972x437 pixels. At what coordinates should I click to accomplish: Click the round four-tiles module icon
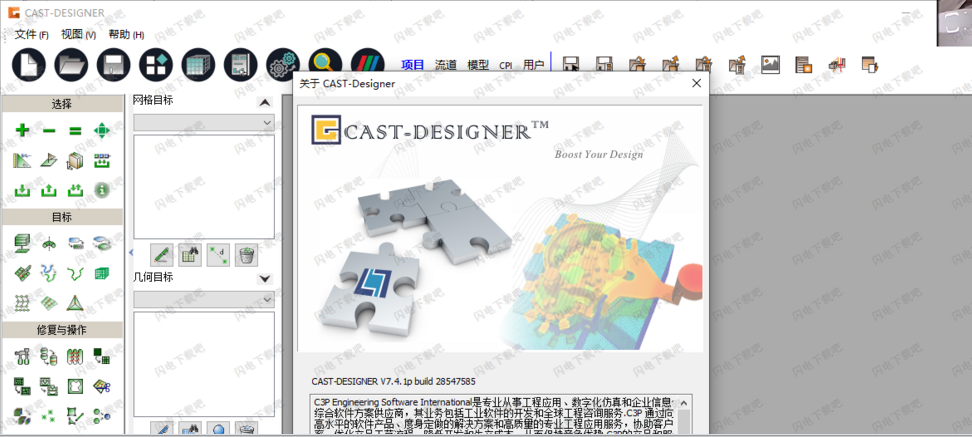click(x=156, y=64)
